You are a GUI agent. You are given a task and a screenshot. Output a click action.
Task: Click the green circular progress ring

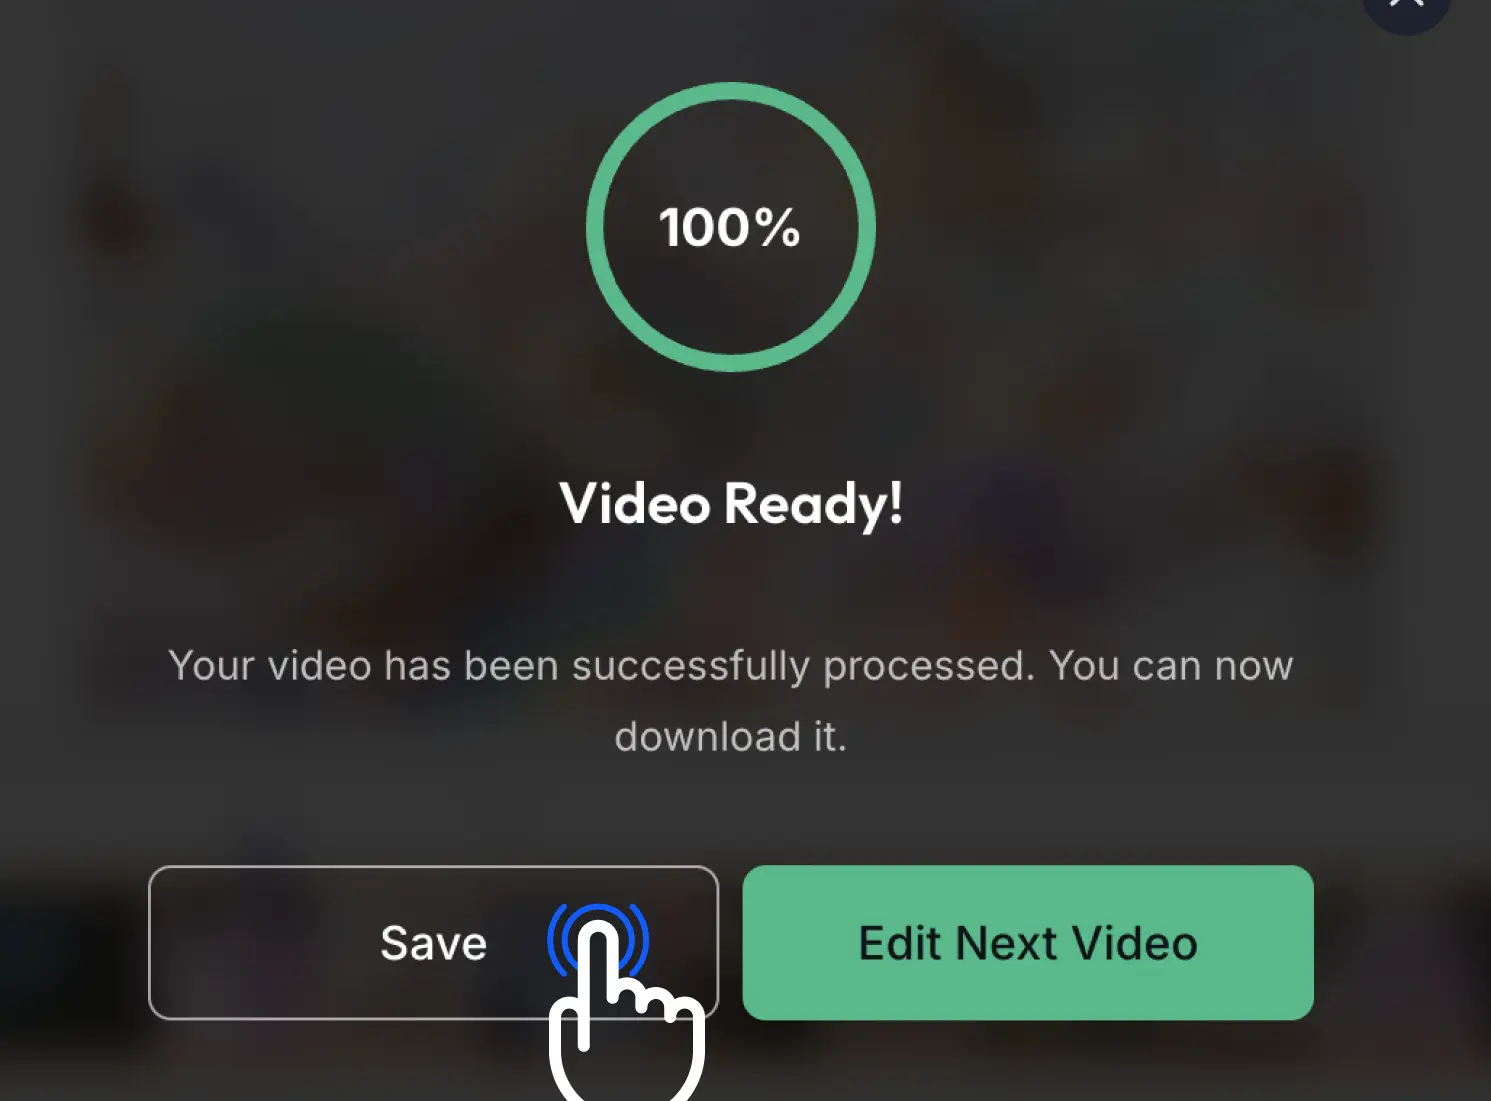[x=731, y=227]
